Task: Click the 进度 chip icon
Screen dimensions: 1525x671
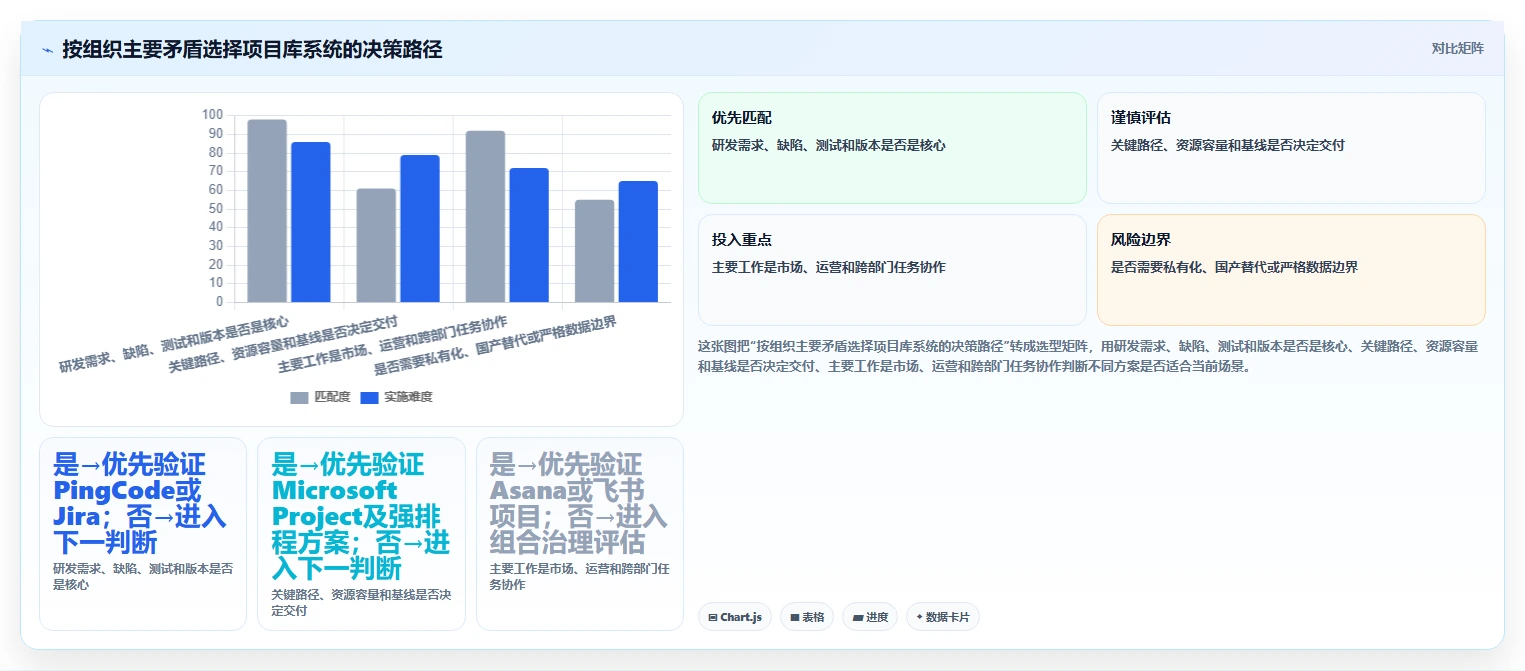Action: coord(857,618)
